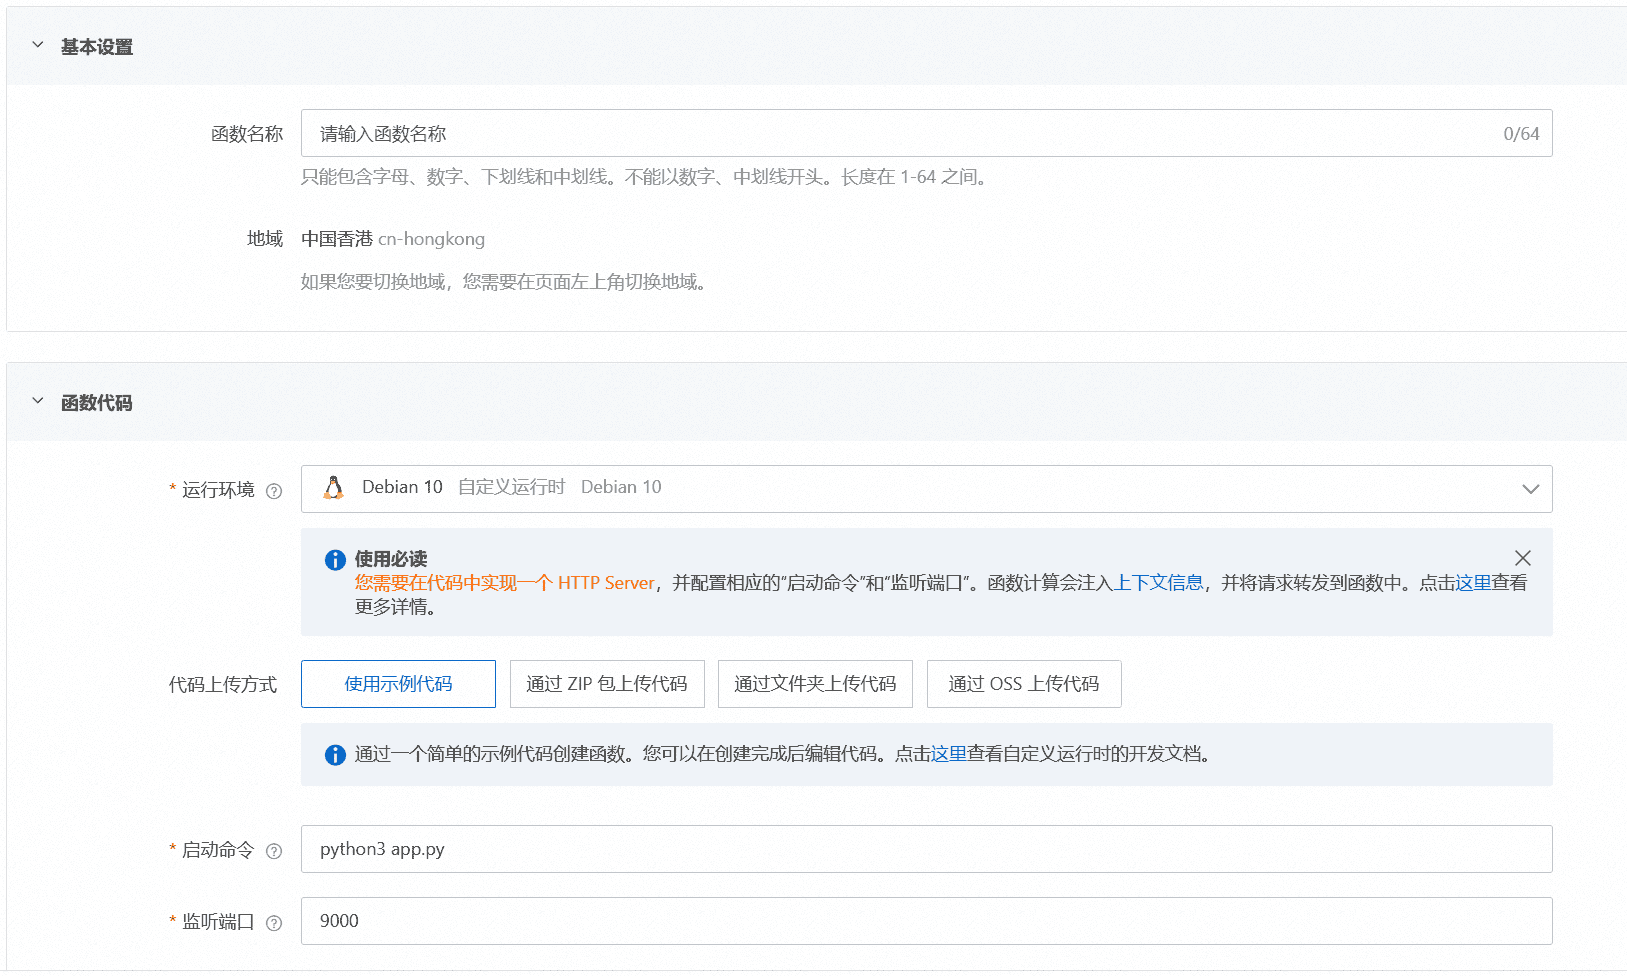Screen dimensions: 1627x976
Task: Collapse the 基本设置 section
Action: click(38, 45)
